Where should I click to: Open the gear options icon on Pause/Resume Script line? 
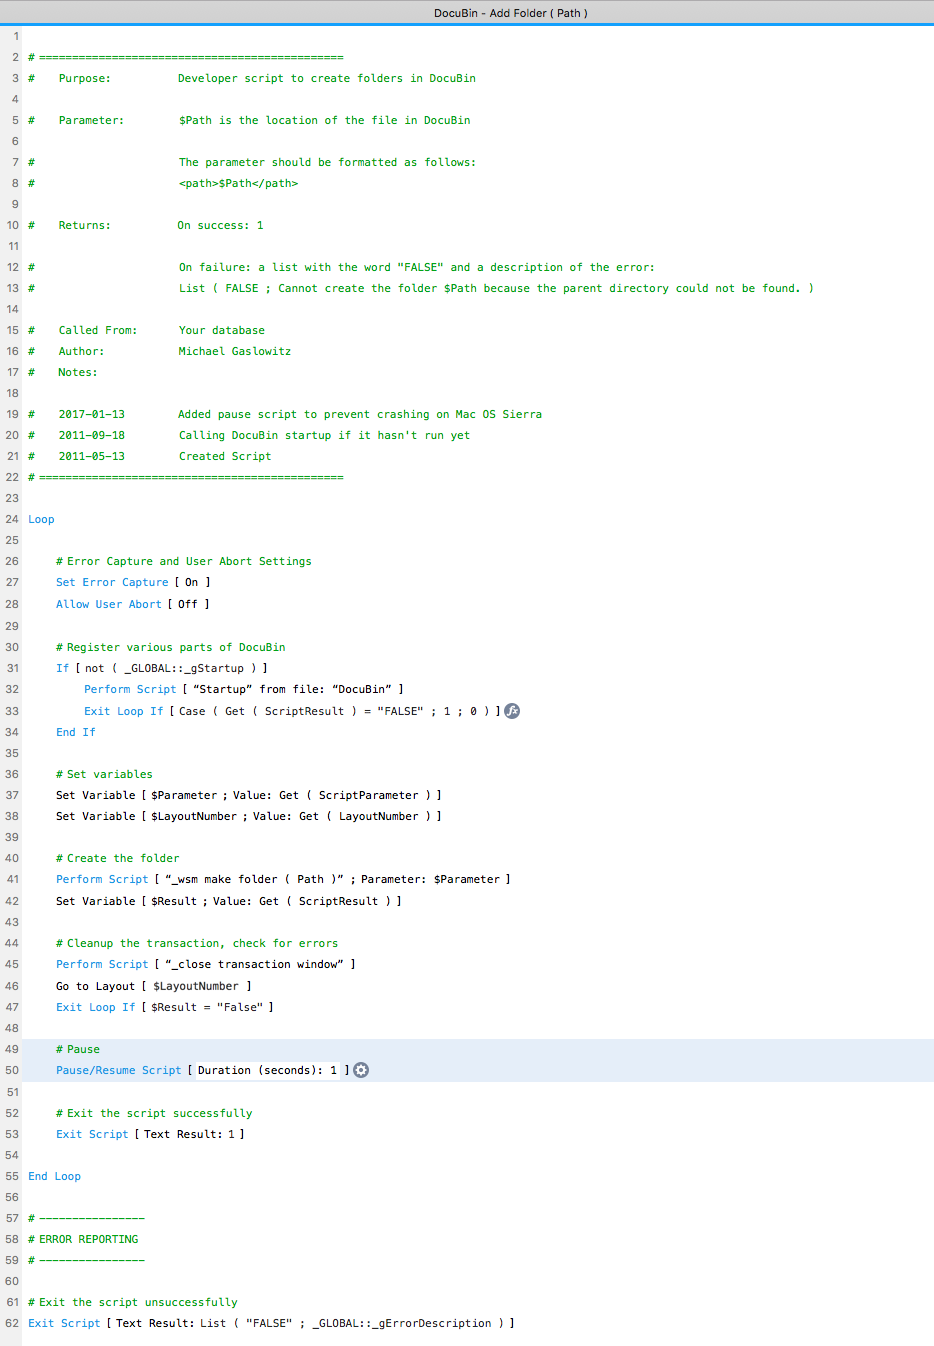[x=361, y=1070]
